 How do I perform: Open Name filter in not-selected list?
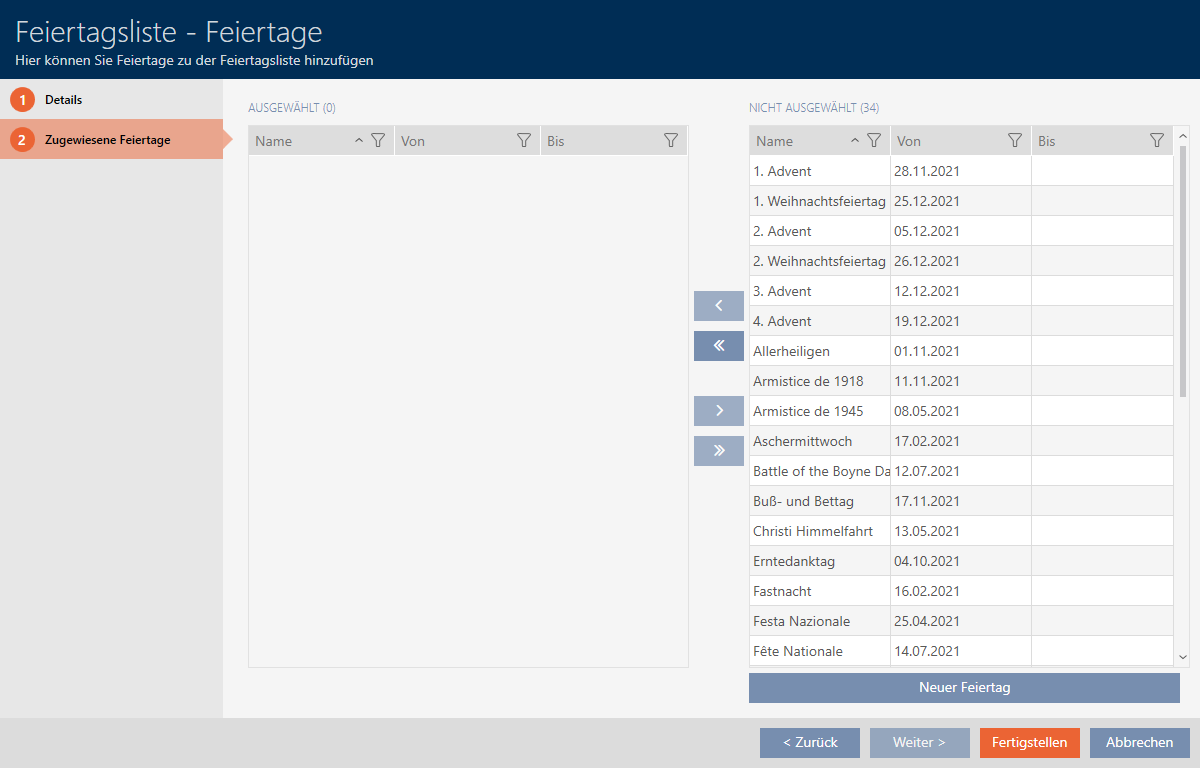(x=873, y=141)
